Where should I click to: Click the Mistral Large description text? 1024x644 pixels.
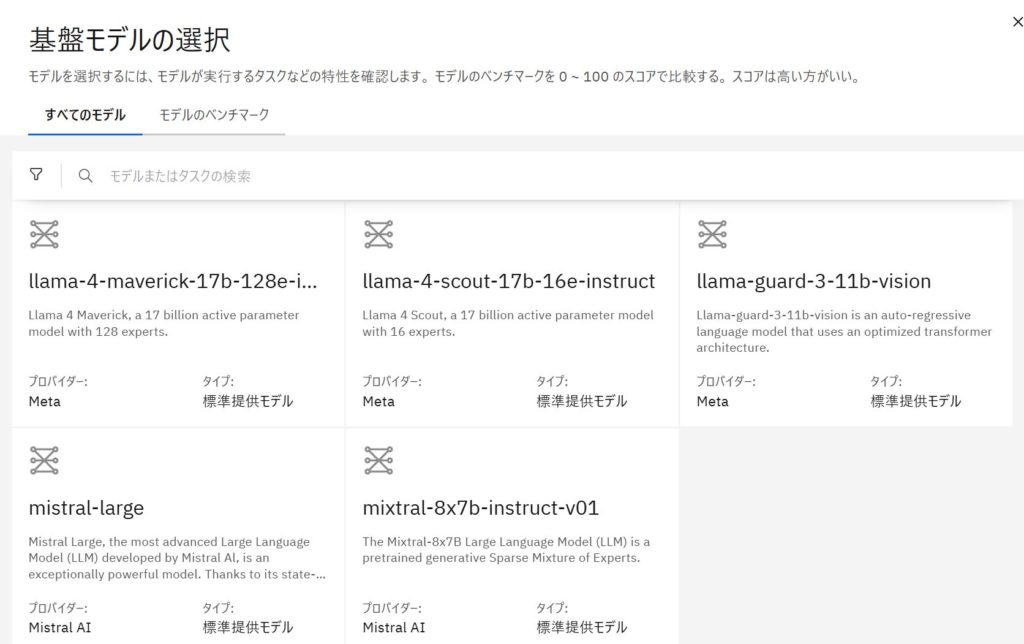(177, 558)
